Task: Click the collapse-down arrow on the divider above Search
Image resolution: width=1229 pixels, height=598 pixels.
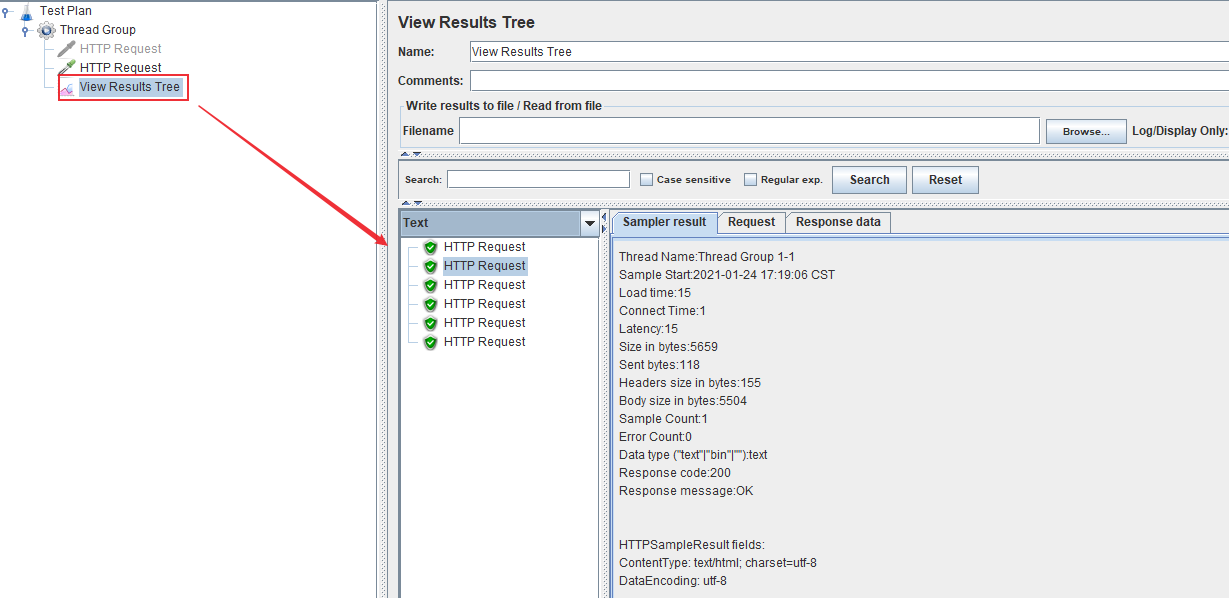Action: (x=416, y=154)
